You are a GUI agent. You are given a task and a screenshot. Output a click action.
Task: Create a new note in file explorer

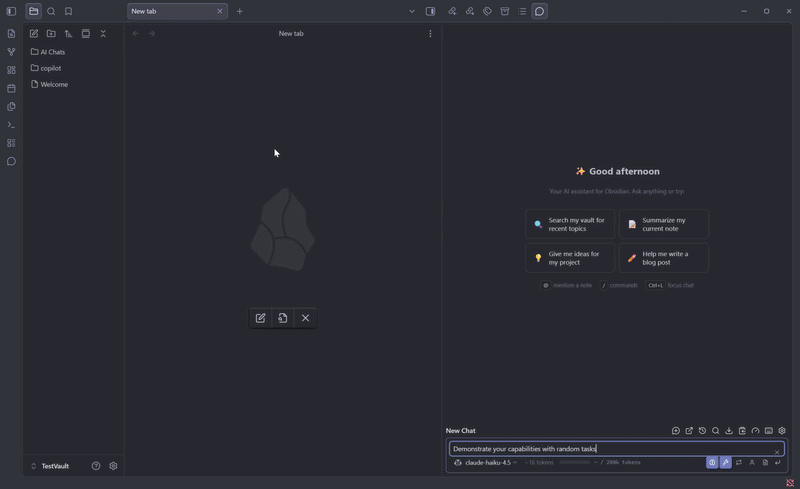click(34, 34)
